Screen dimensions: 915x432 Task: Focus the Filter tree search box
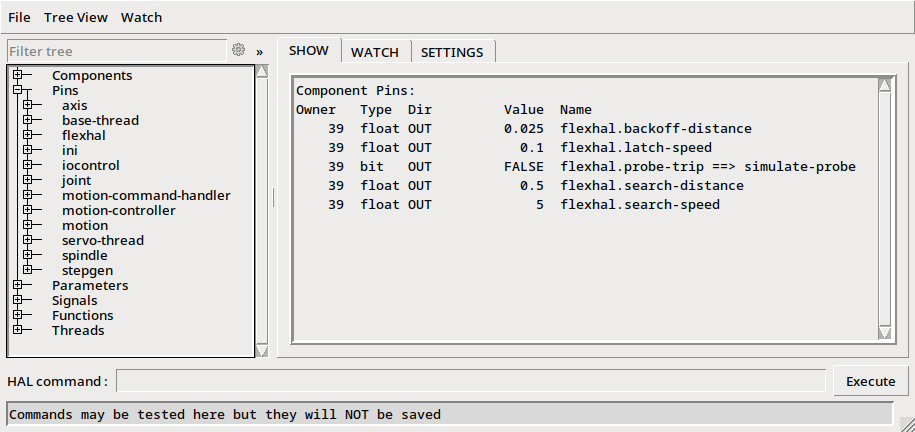point(116,51)
